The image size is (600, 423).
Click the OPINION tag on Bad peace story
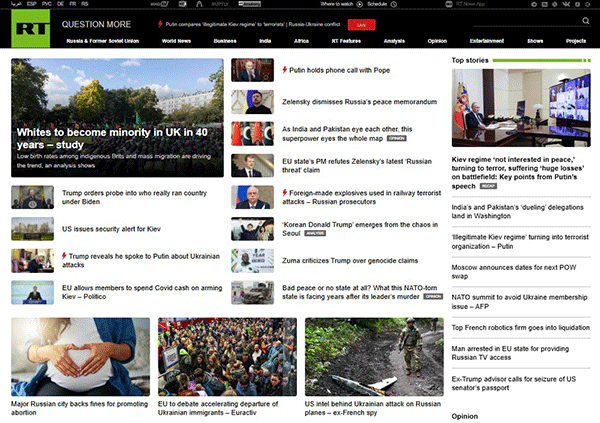click(x=433, y=296)
